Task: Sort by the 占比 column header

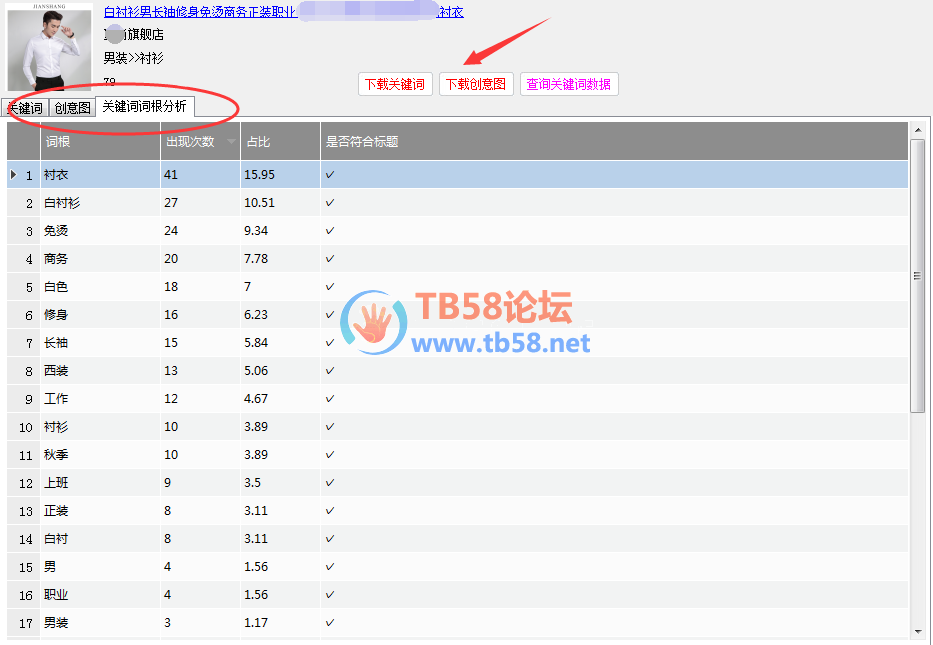Action: (280, 142)
